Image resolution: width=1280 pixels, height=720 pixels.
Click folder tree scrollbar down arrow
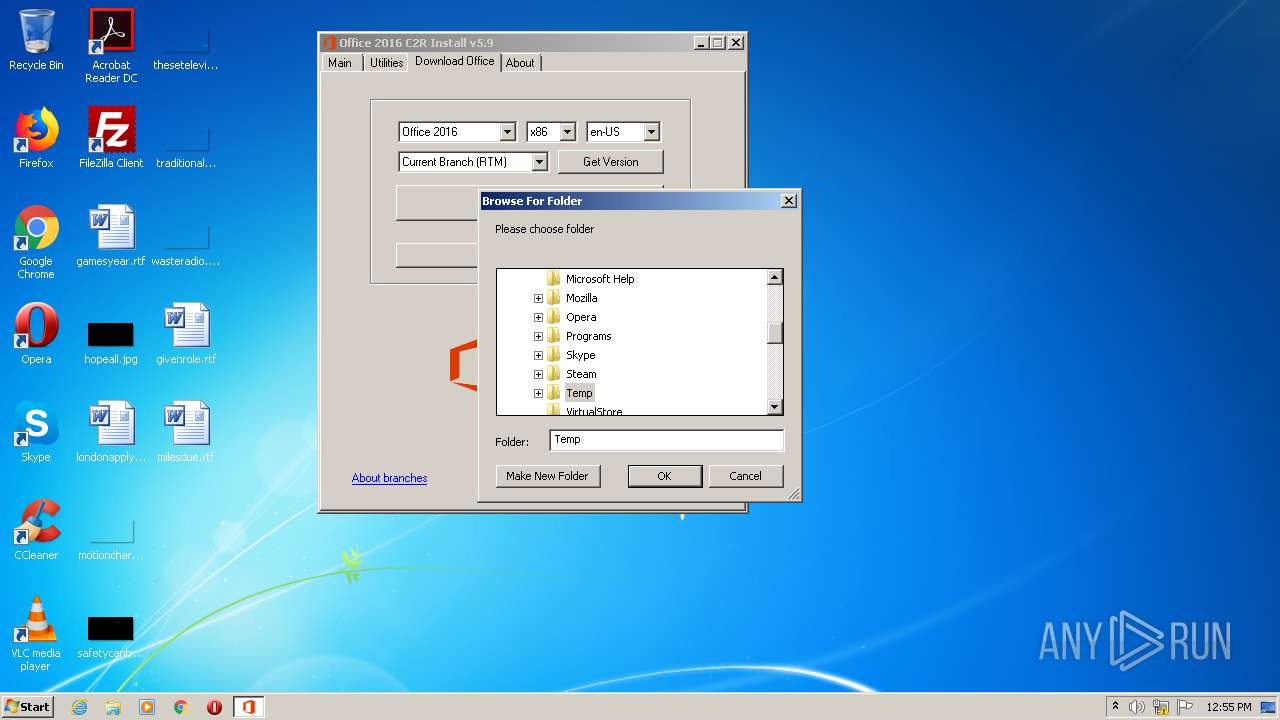[775, 407]
